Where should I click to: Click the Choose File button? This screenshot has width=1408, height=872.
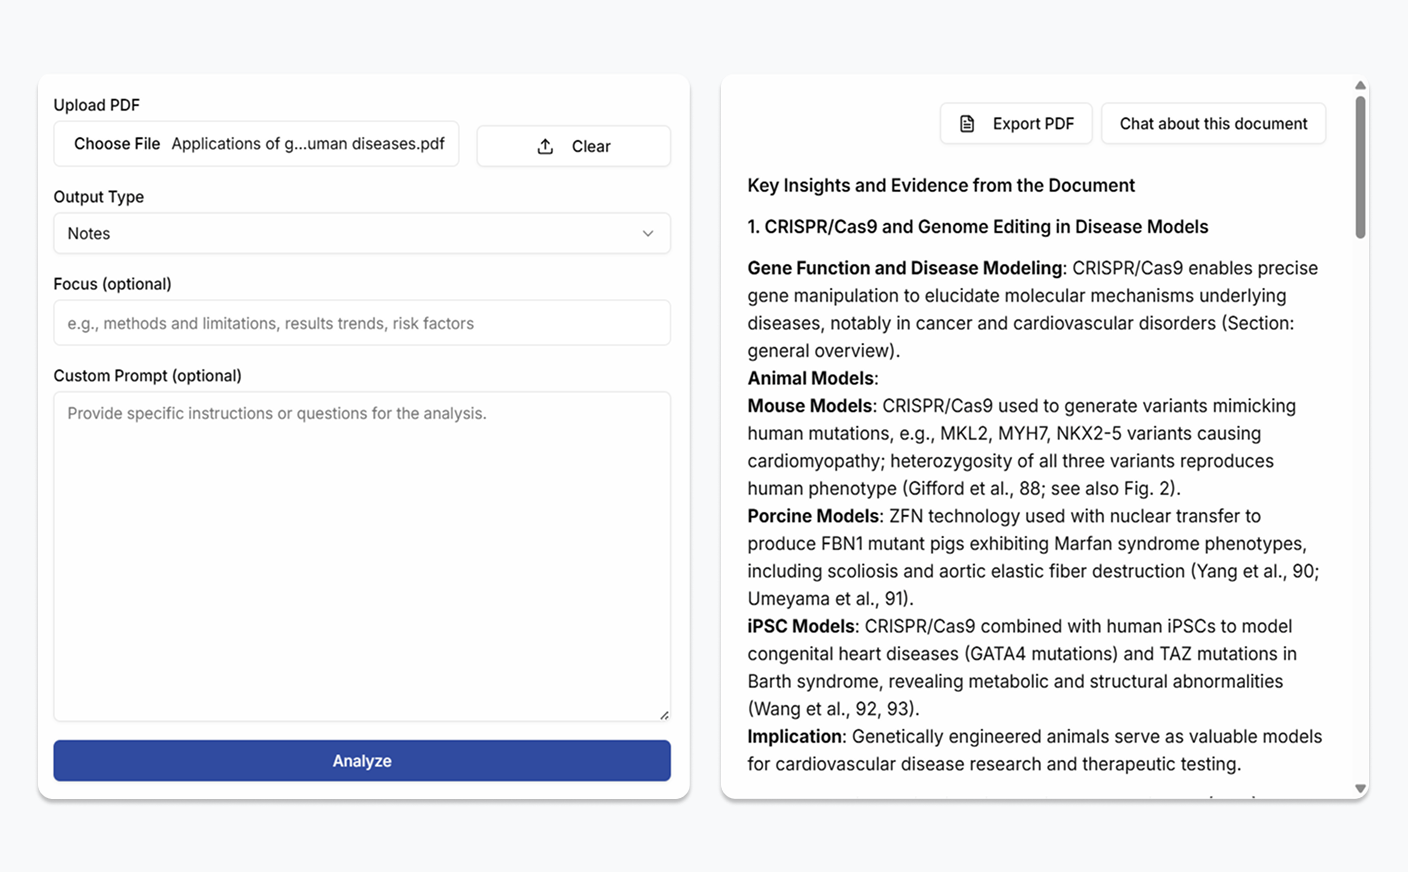(117, 144)
